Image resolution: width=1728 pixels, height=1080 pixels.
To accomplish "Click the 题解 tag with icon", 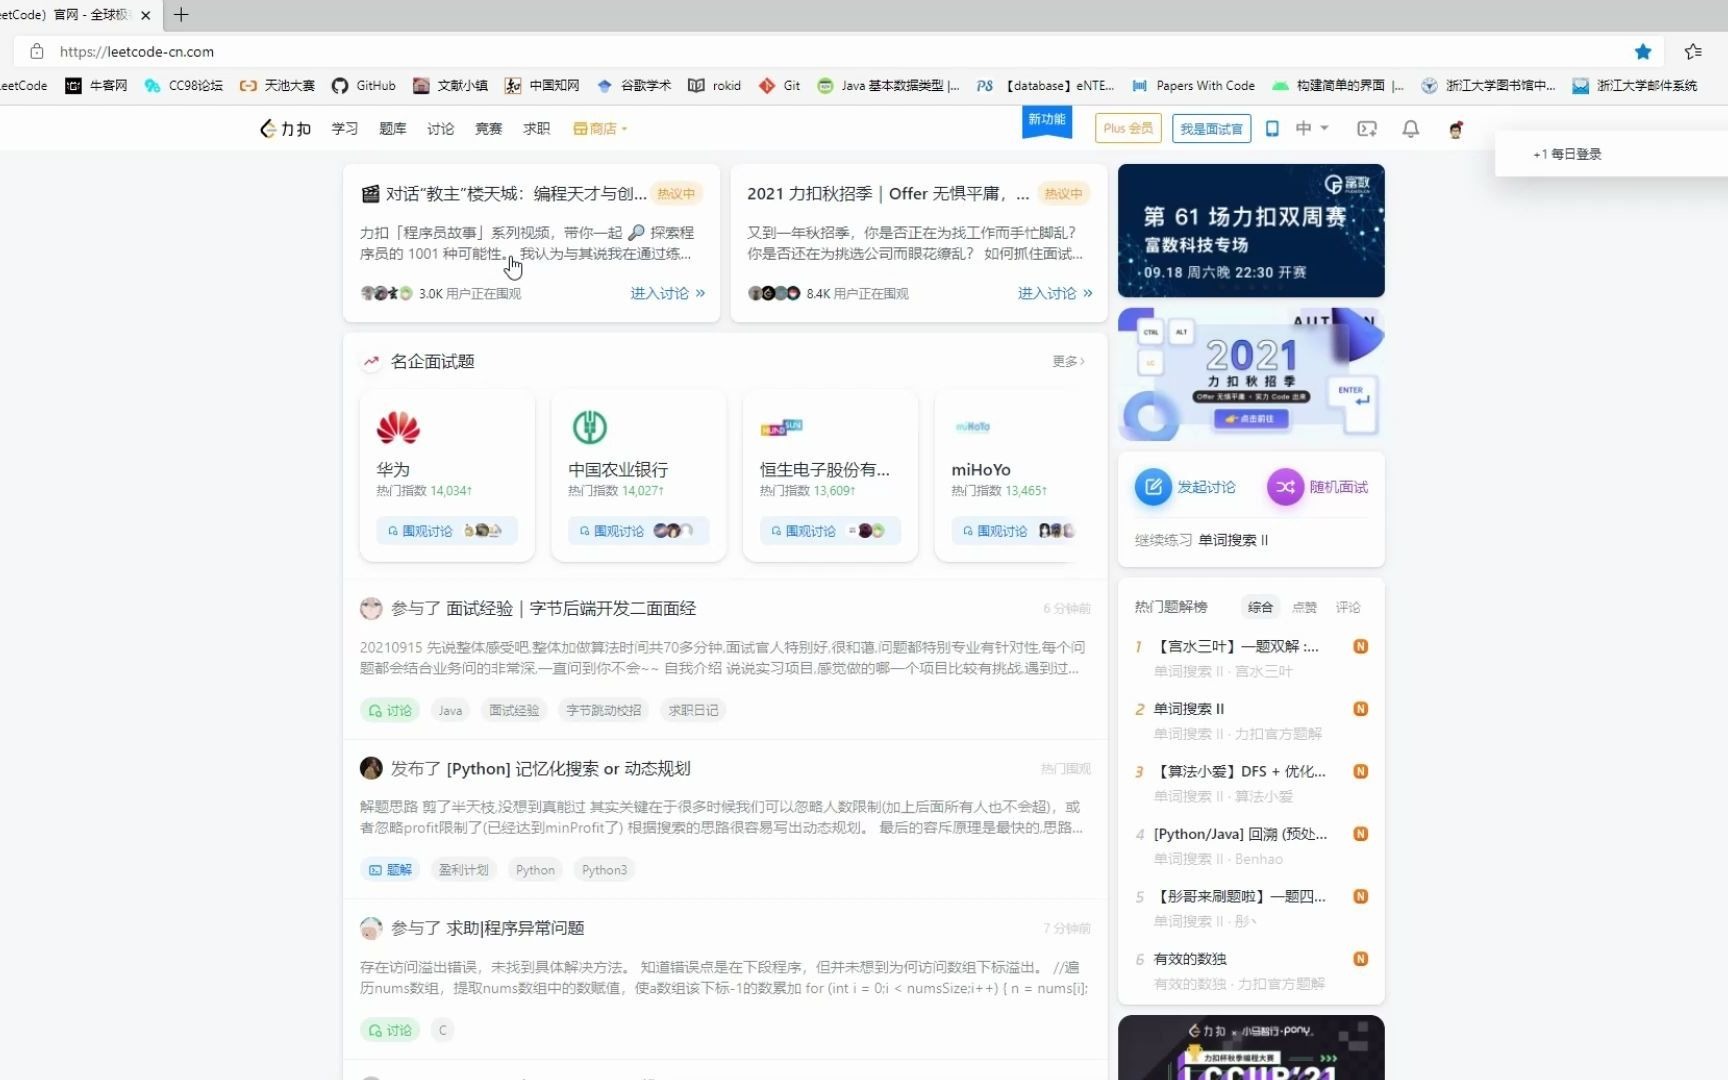I will (x=390, y=870).
